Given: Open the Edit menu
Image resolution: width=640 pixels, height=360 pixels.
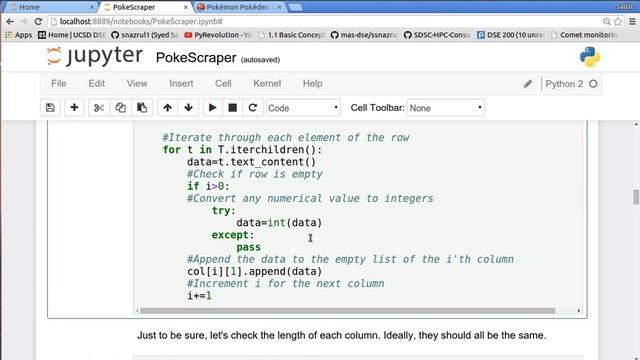Looking at the screenshot, I should click(97, 84).
